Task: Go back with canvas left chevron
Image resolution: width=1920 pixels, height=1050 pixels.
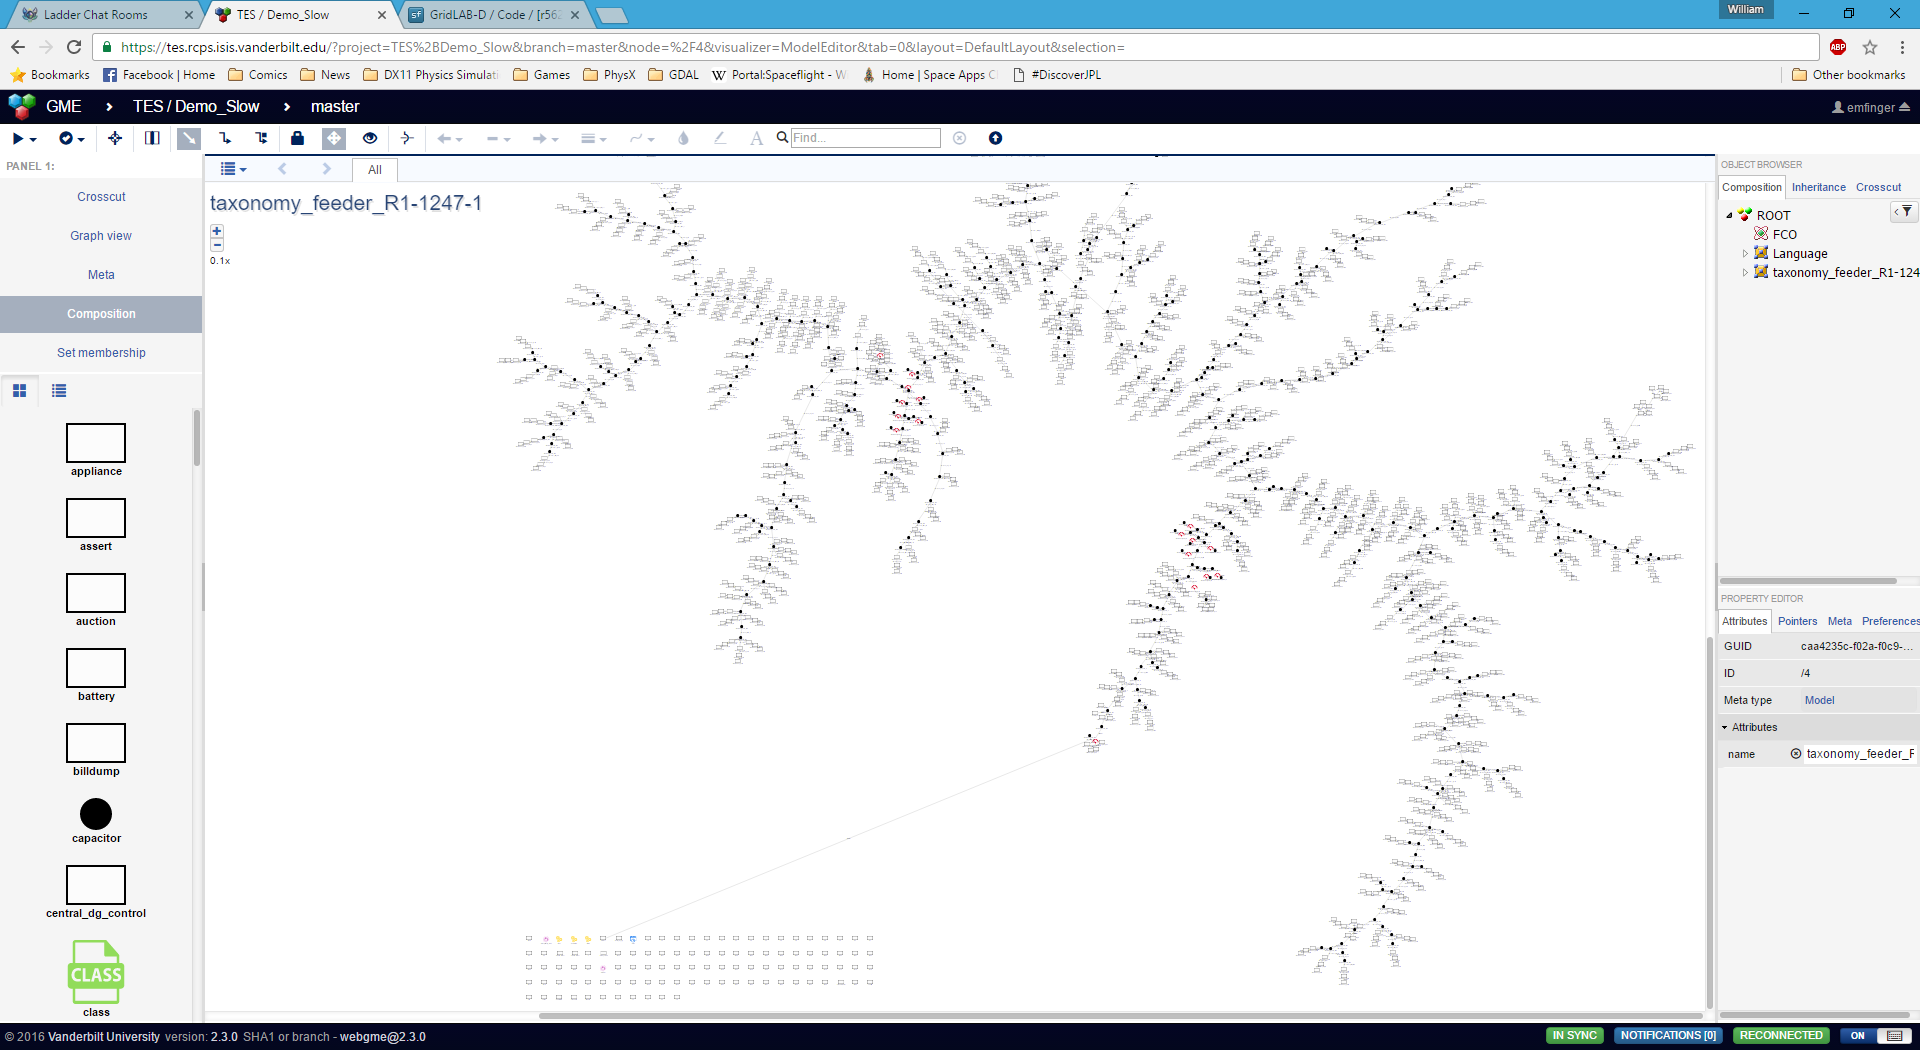Action: coord(282,169)
